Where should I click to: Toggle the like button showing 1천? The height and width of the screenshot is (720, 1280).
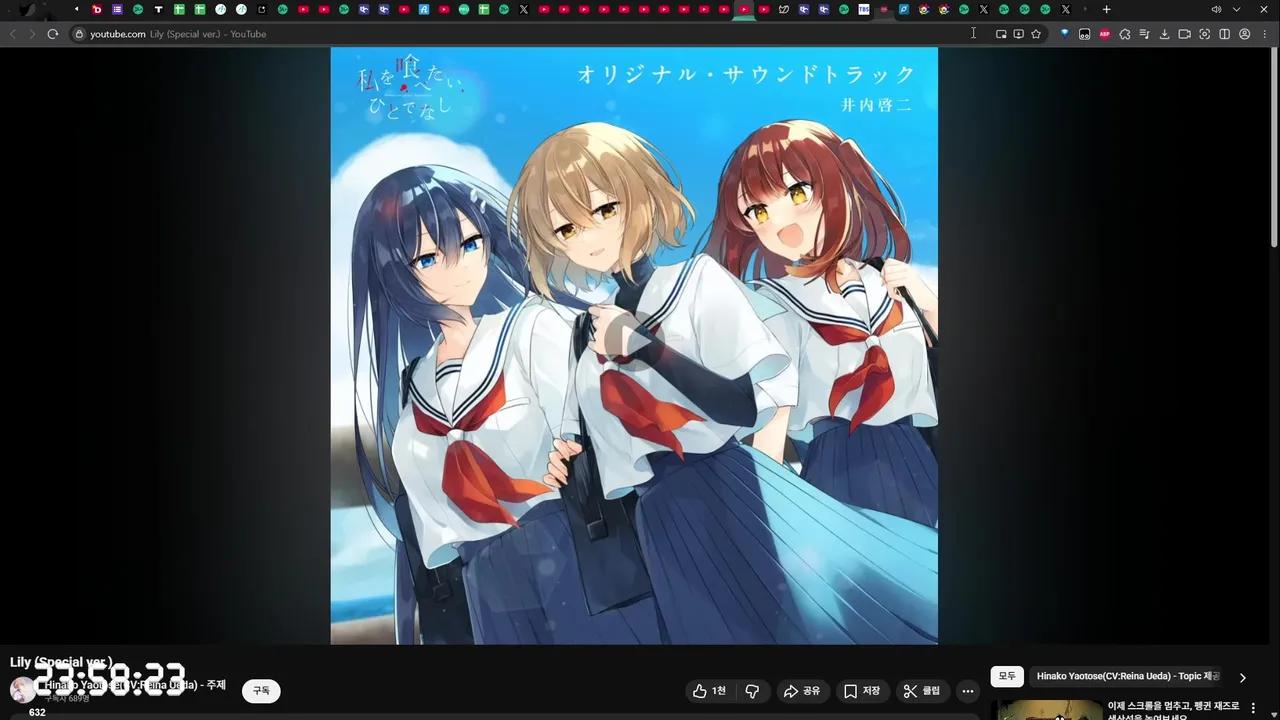click(710, 691)
